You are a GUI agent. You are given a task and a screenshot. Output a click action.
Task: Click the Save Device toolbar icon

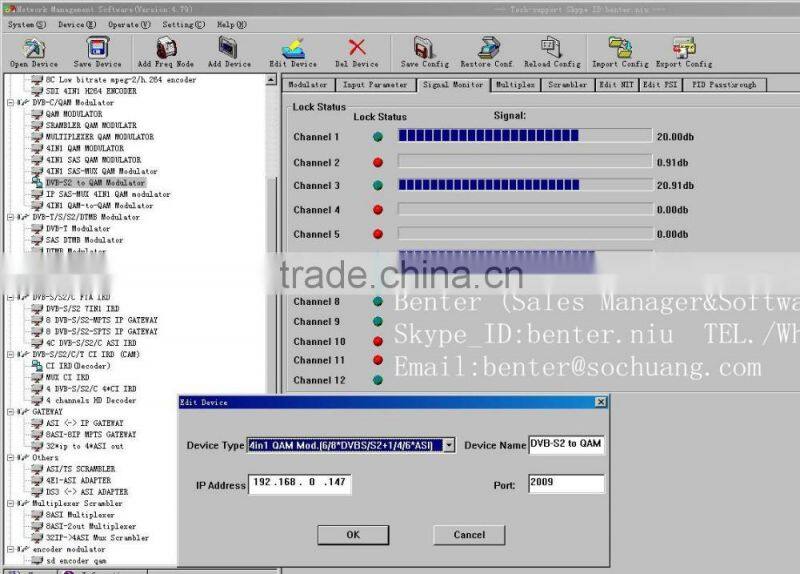pos(97,48)
